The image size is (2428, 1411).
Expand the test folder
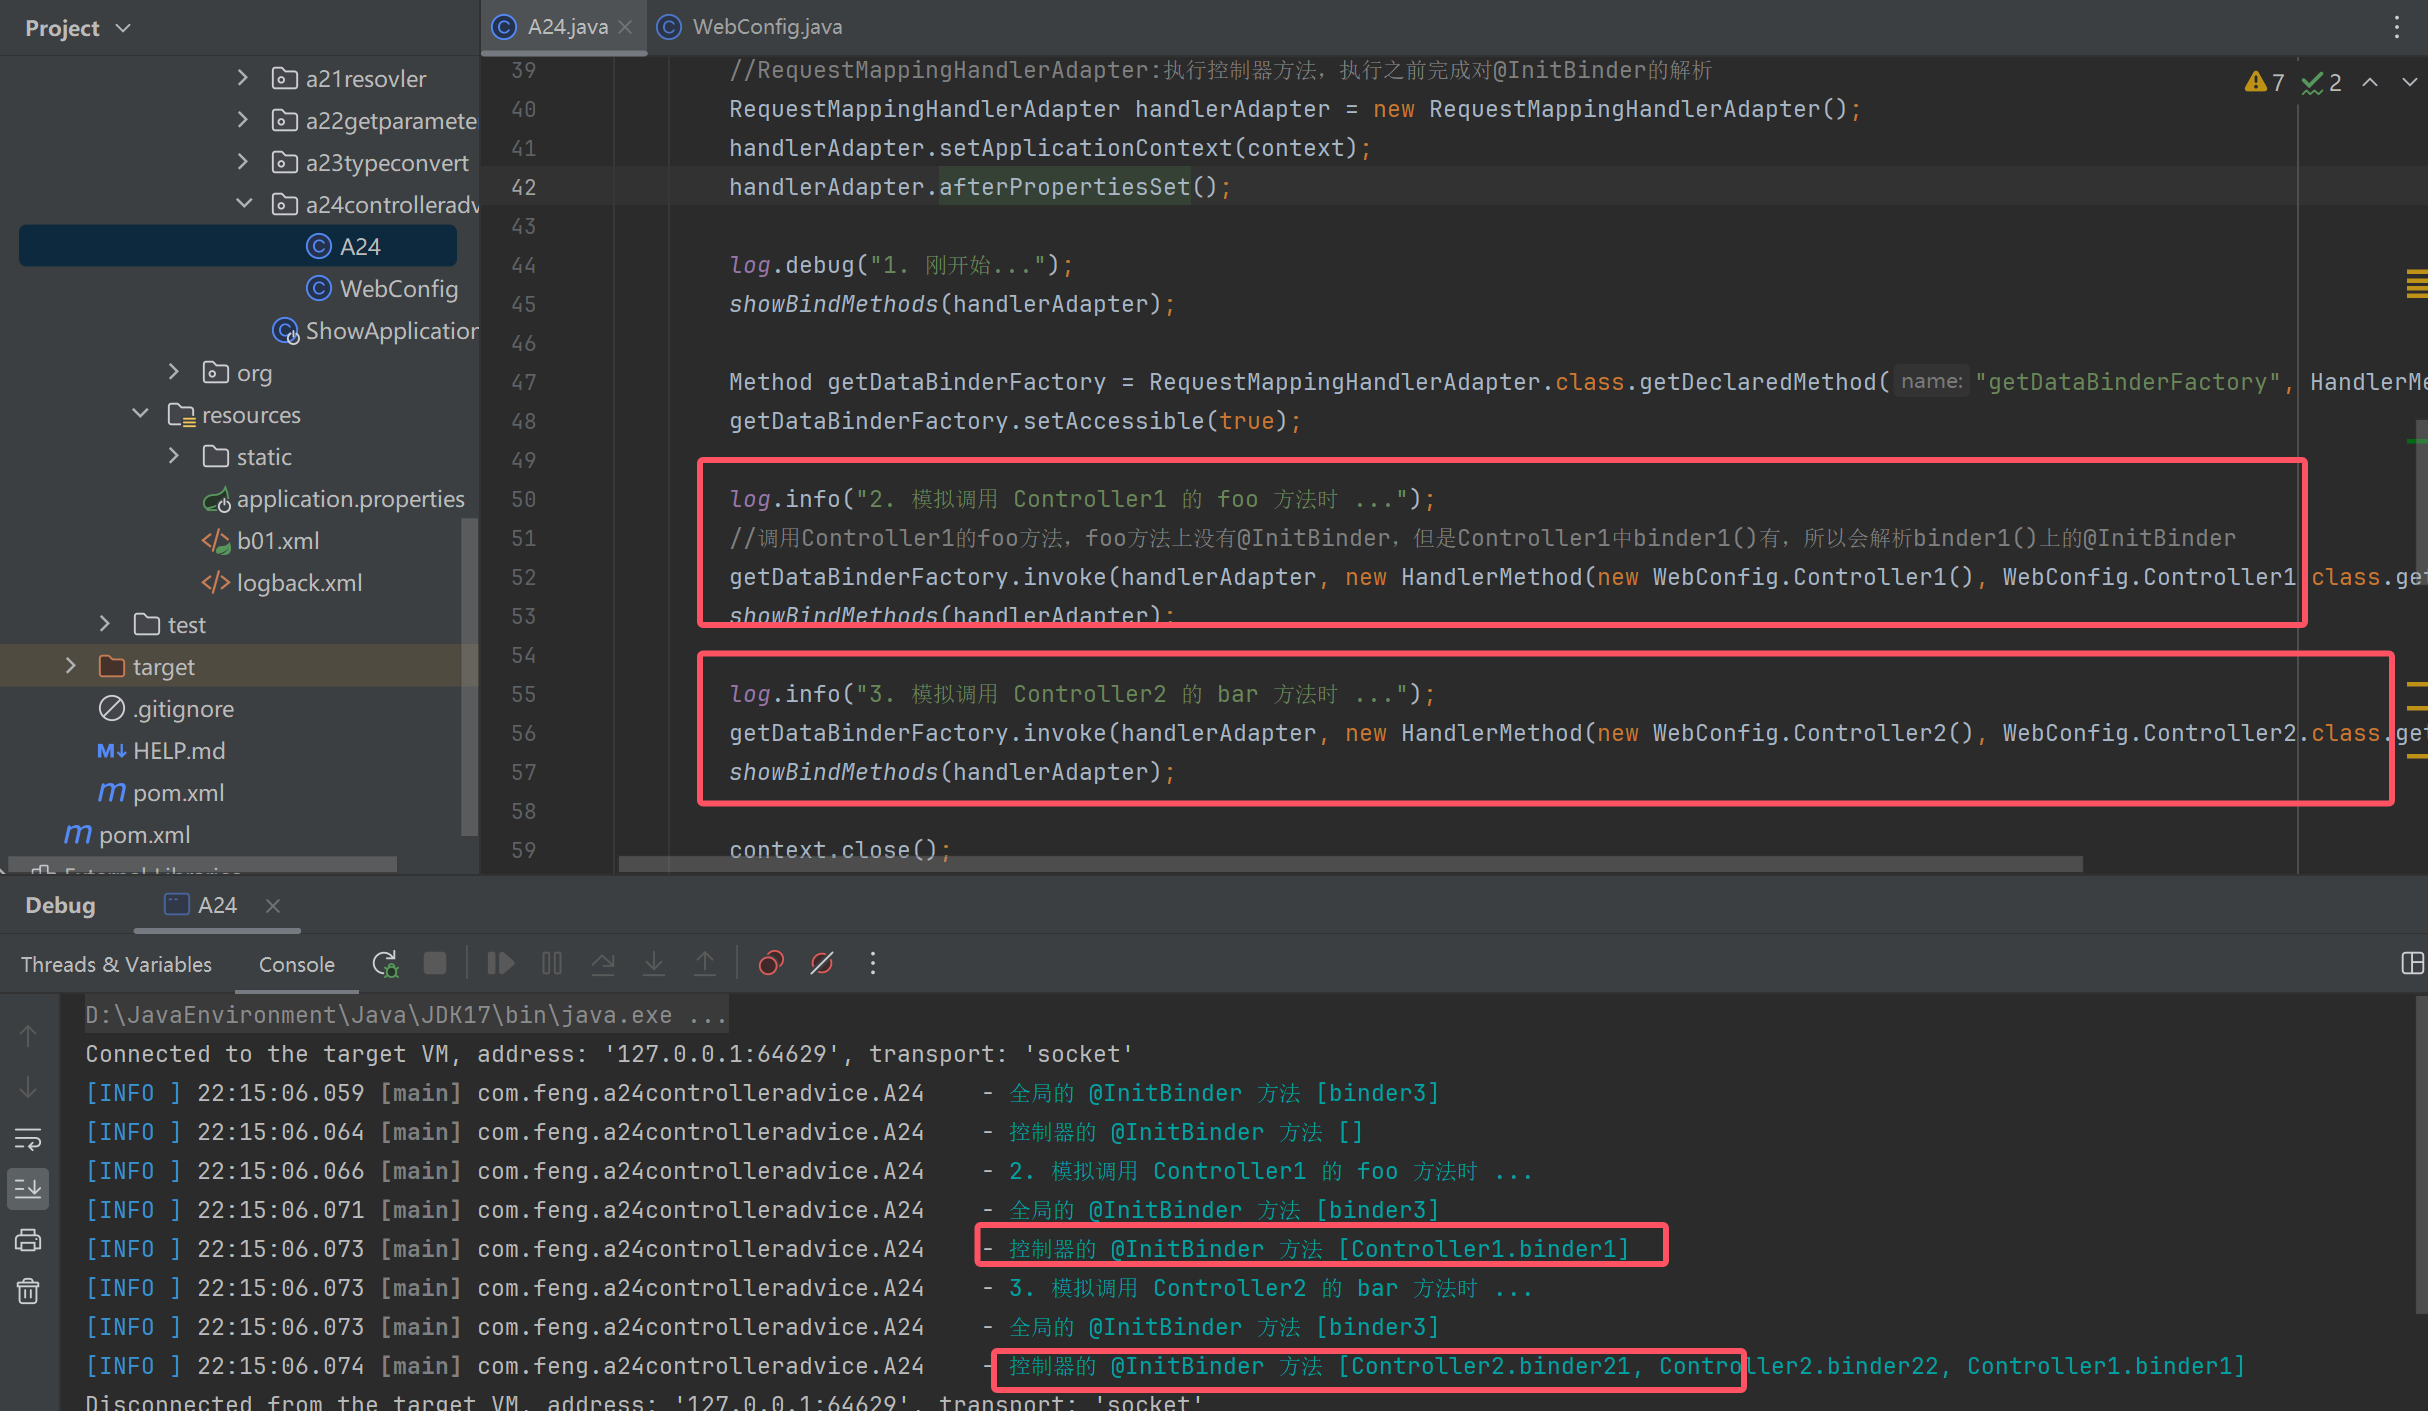click(x=104, y=623)
